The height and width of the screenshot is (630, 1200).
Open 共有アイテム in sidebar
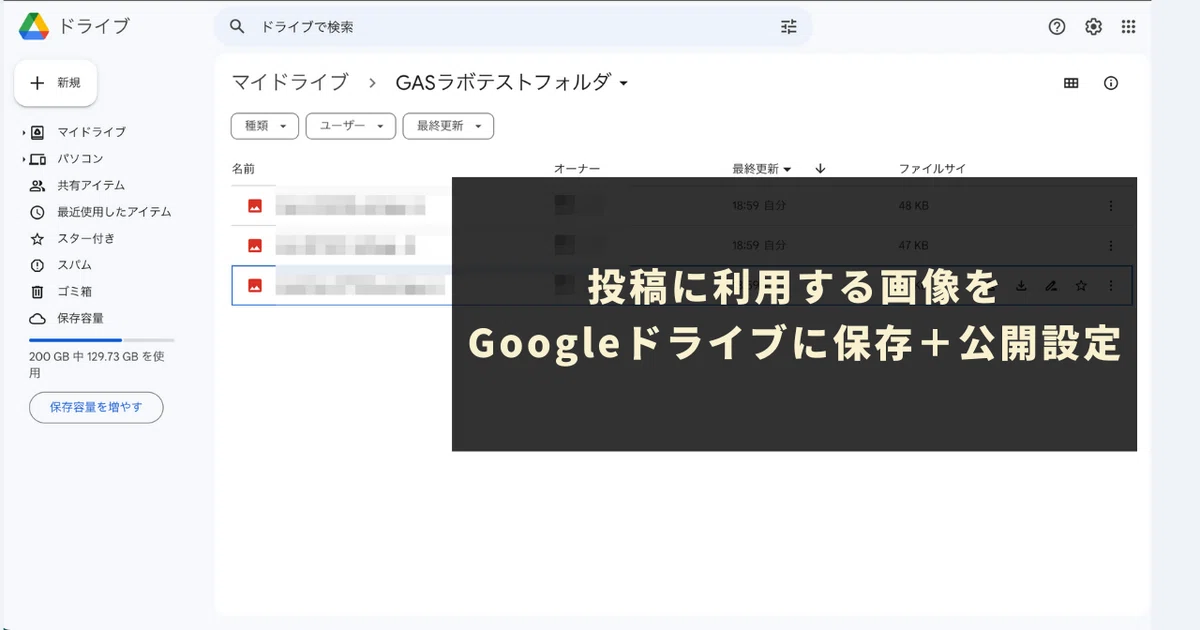(x=91, y=185)
